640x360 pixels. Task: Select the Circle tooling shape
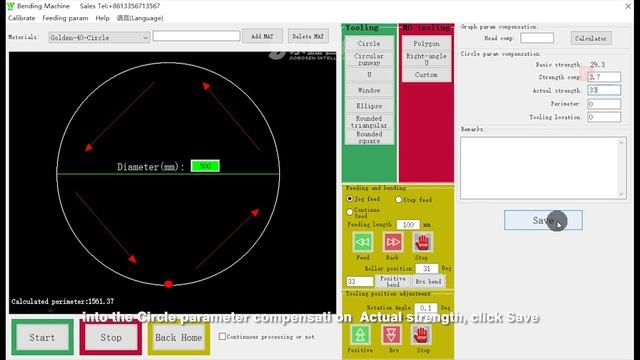coord(369,43)
